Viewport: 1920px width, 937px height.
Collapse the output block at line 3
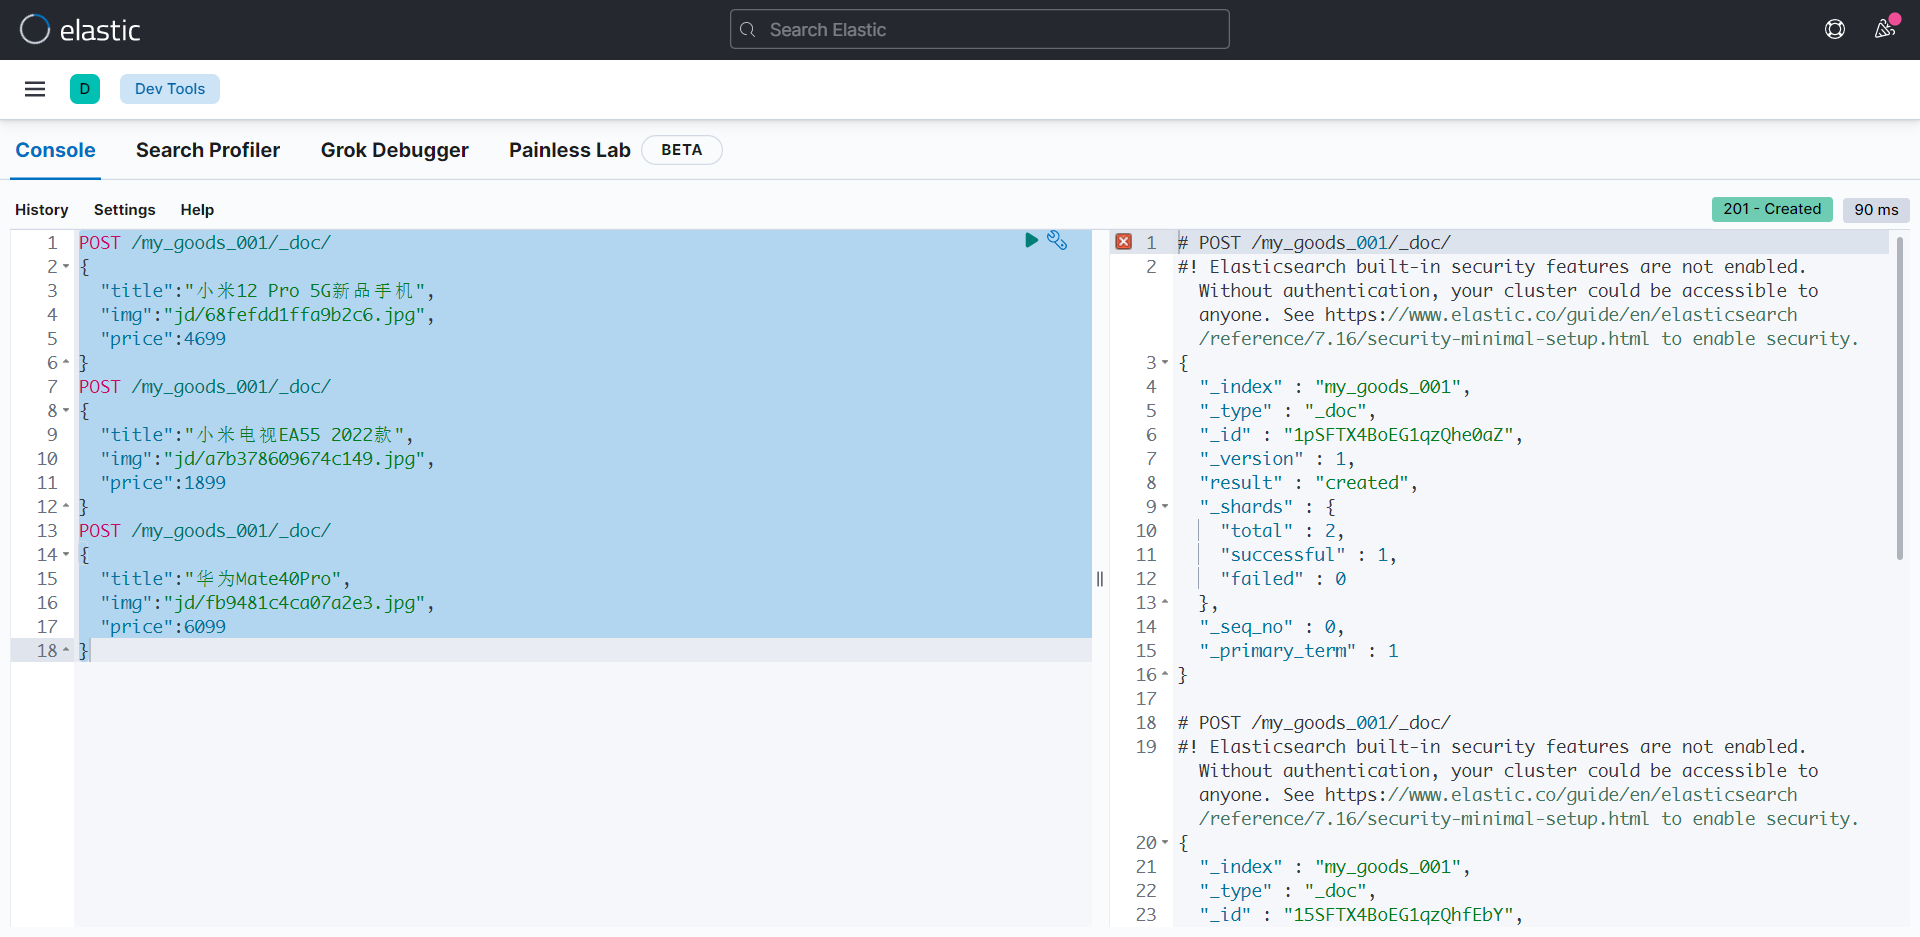(1165, 363)
